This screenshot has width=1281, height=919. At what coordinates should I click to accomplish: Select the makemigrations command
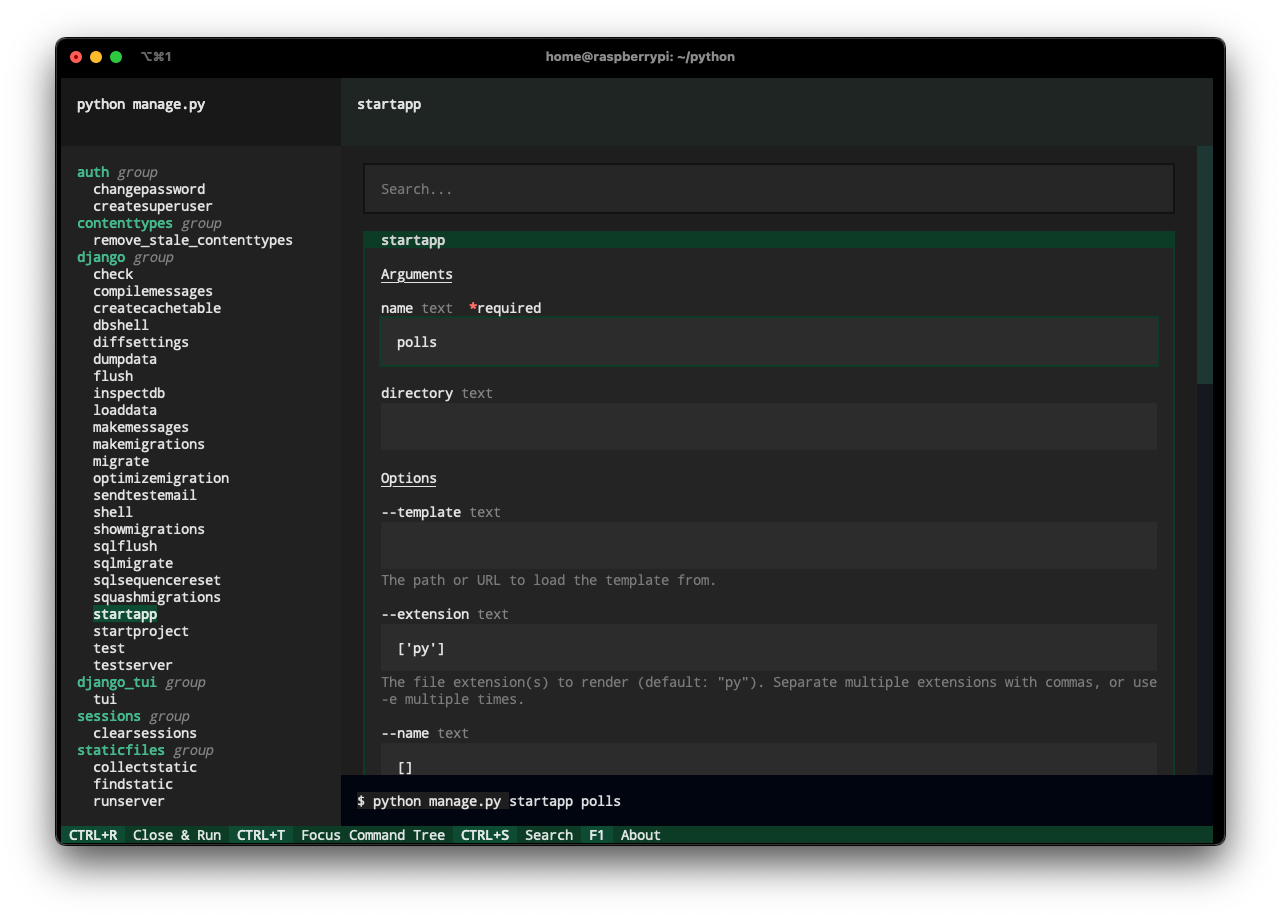click(x=149, y=444)
